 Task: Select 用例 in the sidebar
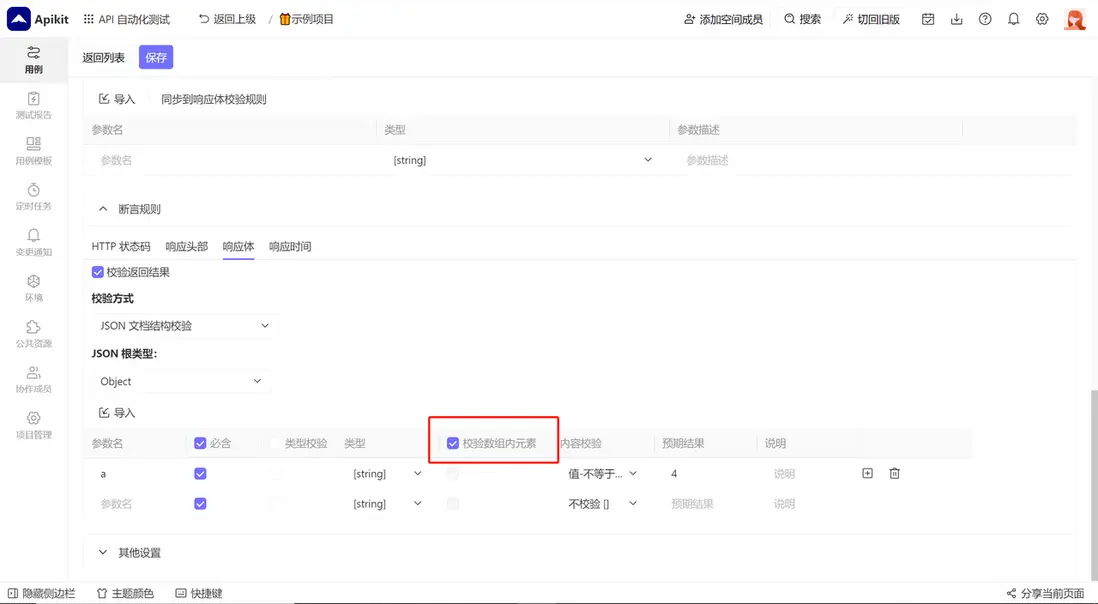(x=34, y=60)
